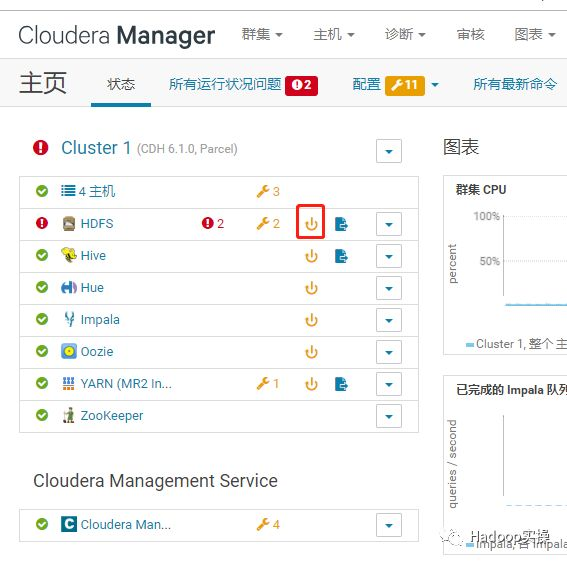567x562 pixels.
Task: Click the HDFS red bad-health status icon
Action: [x=42, y=223]
